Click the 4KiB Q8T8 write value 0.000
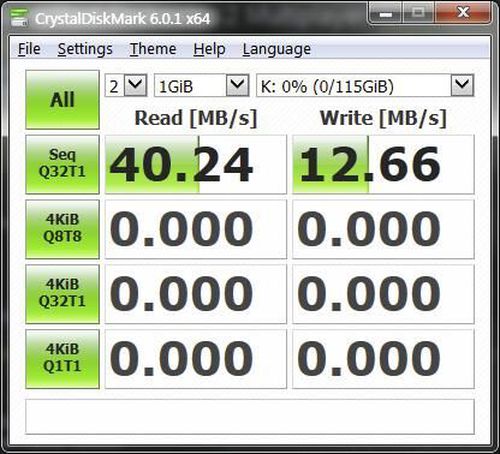Image resolution: width=500 pixels, height=454 pixels. (x=383, y=229)
